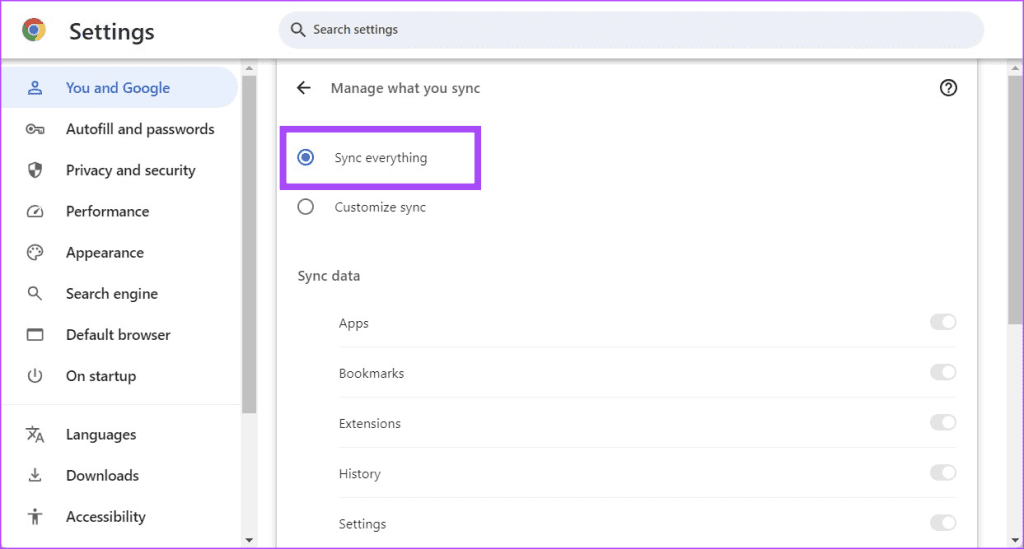Open Performance settings
The width and height of the screenshot is (1024, 549).
(x=121, y=211)
